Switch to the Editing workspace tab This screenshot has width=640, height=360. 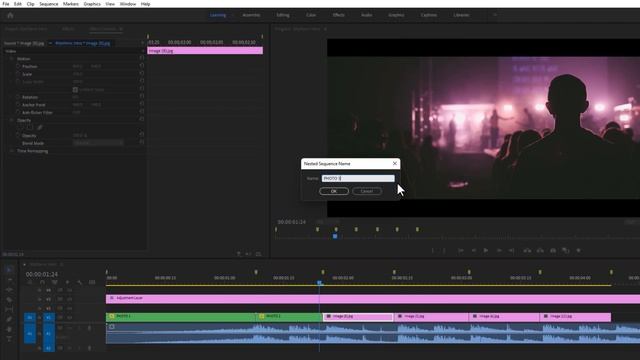(283, 15)
